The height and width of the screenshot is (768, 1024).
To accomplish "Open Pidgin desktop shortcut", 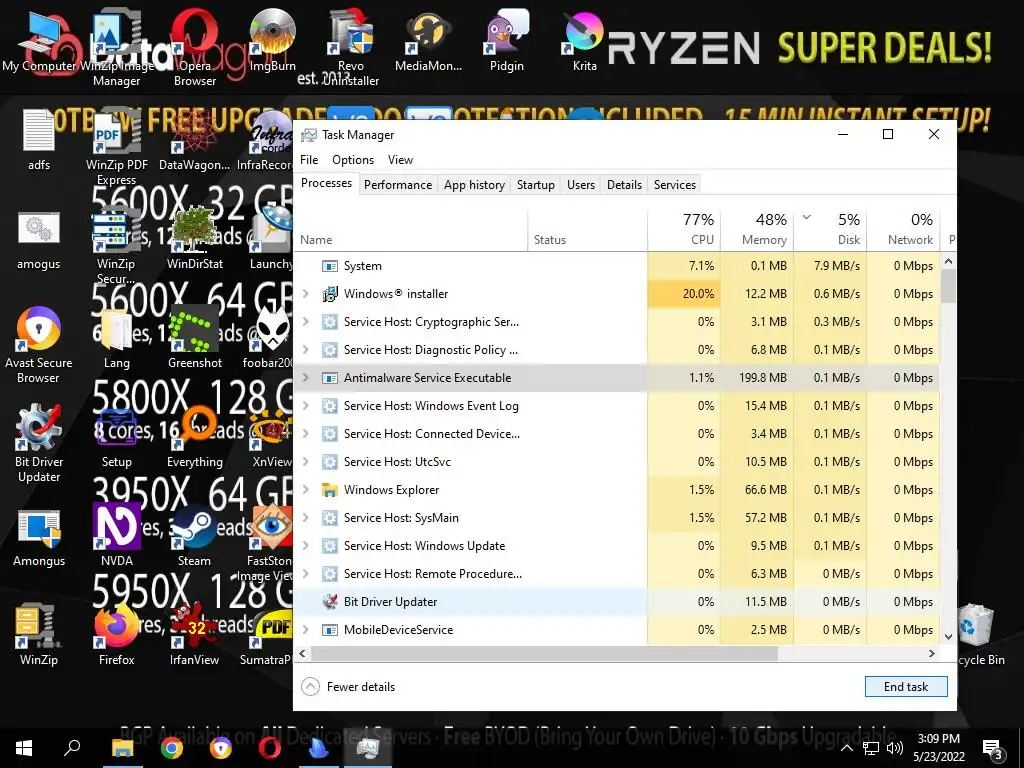I will pos(507,42).
